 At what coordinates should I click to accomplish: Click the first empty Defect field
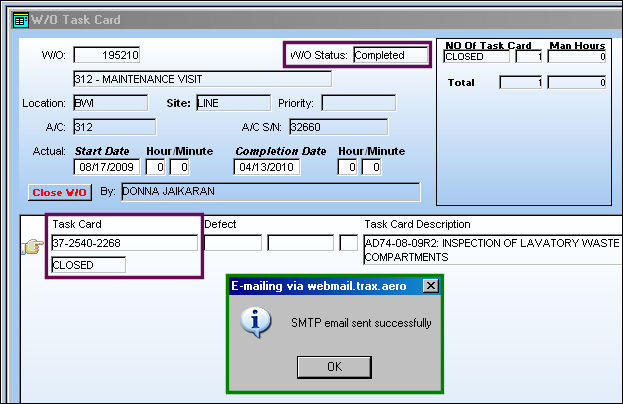coord(233,243)
